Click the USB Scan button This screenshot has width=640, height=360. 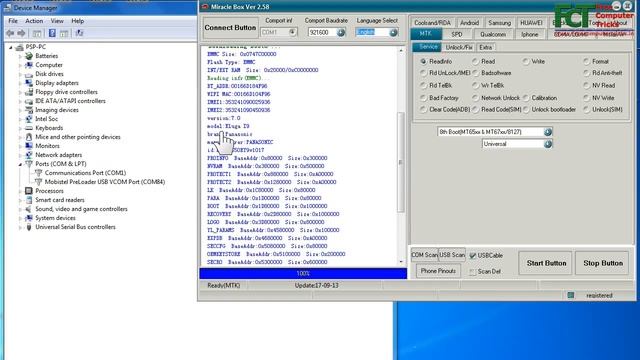[452, 255]
